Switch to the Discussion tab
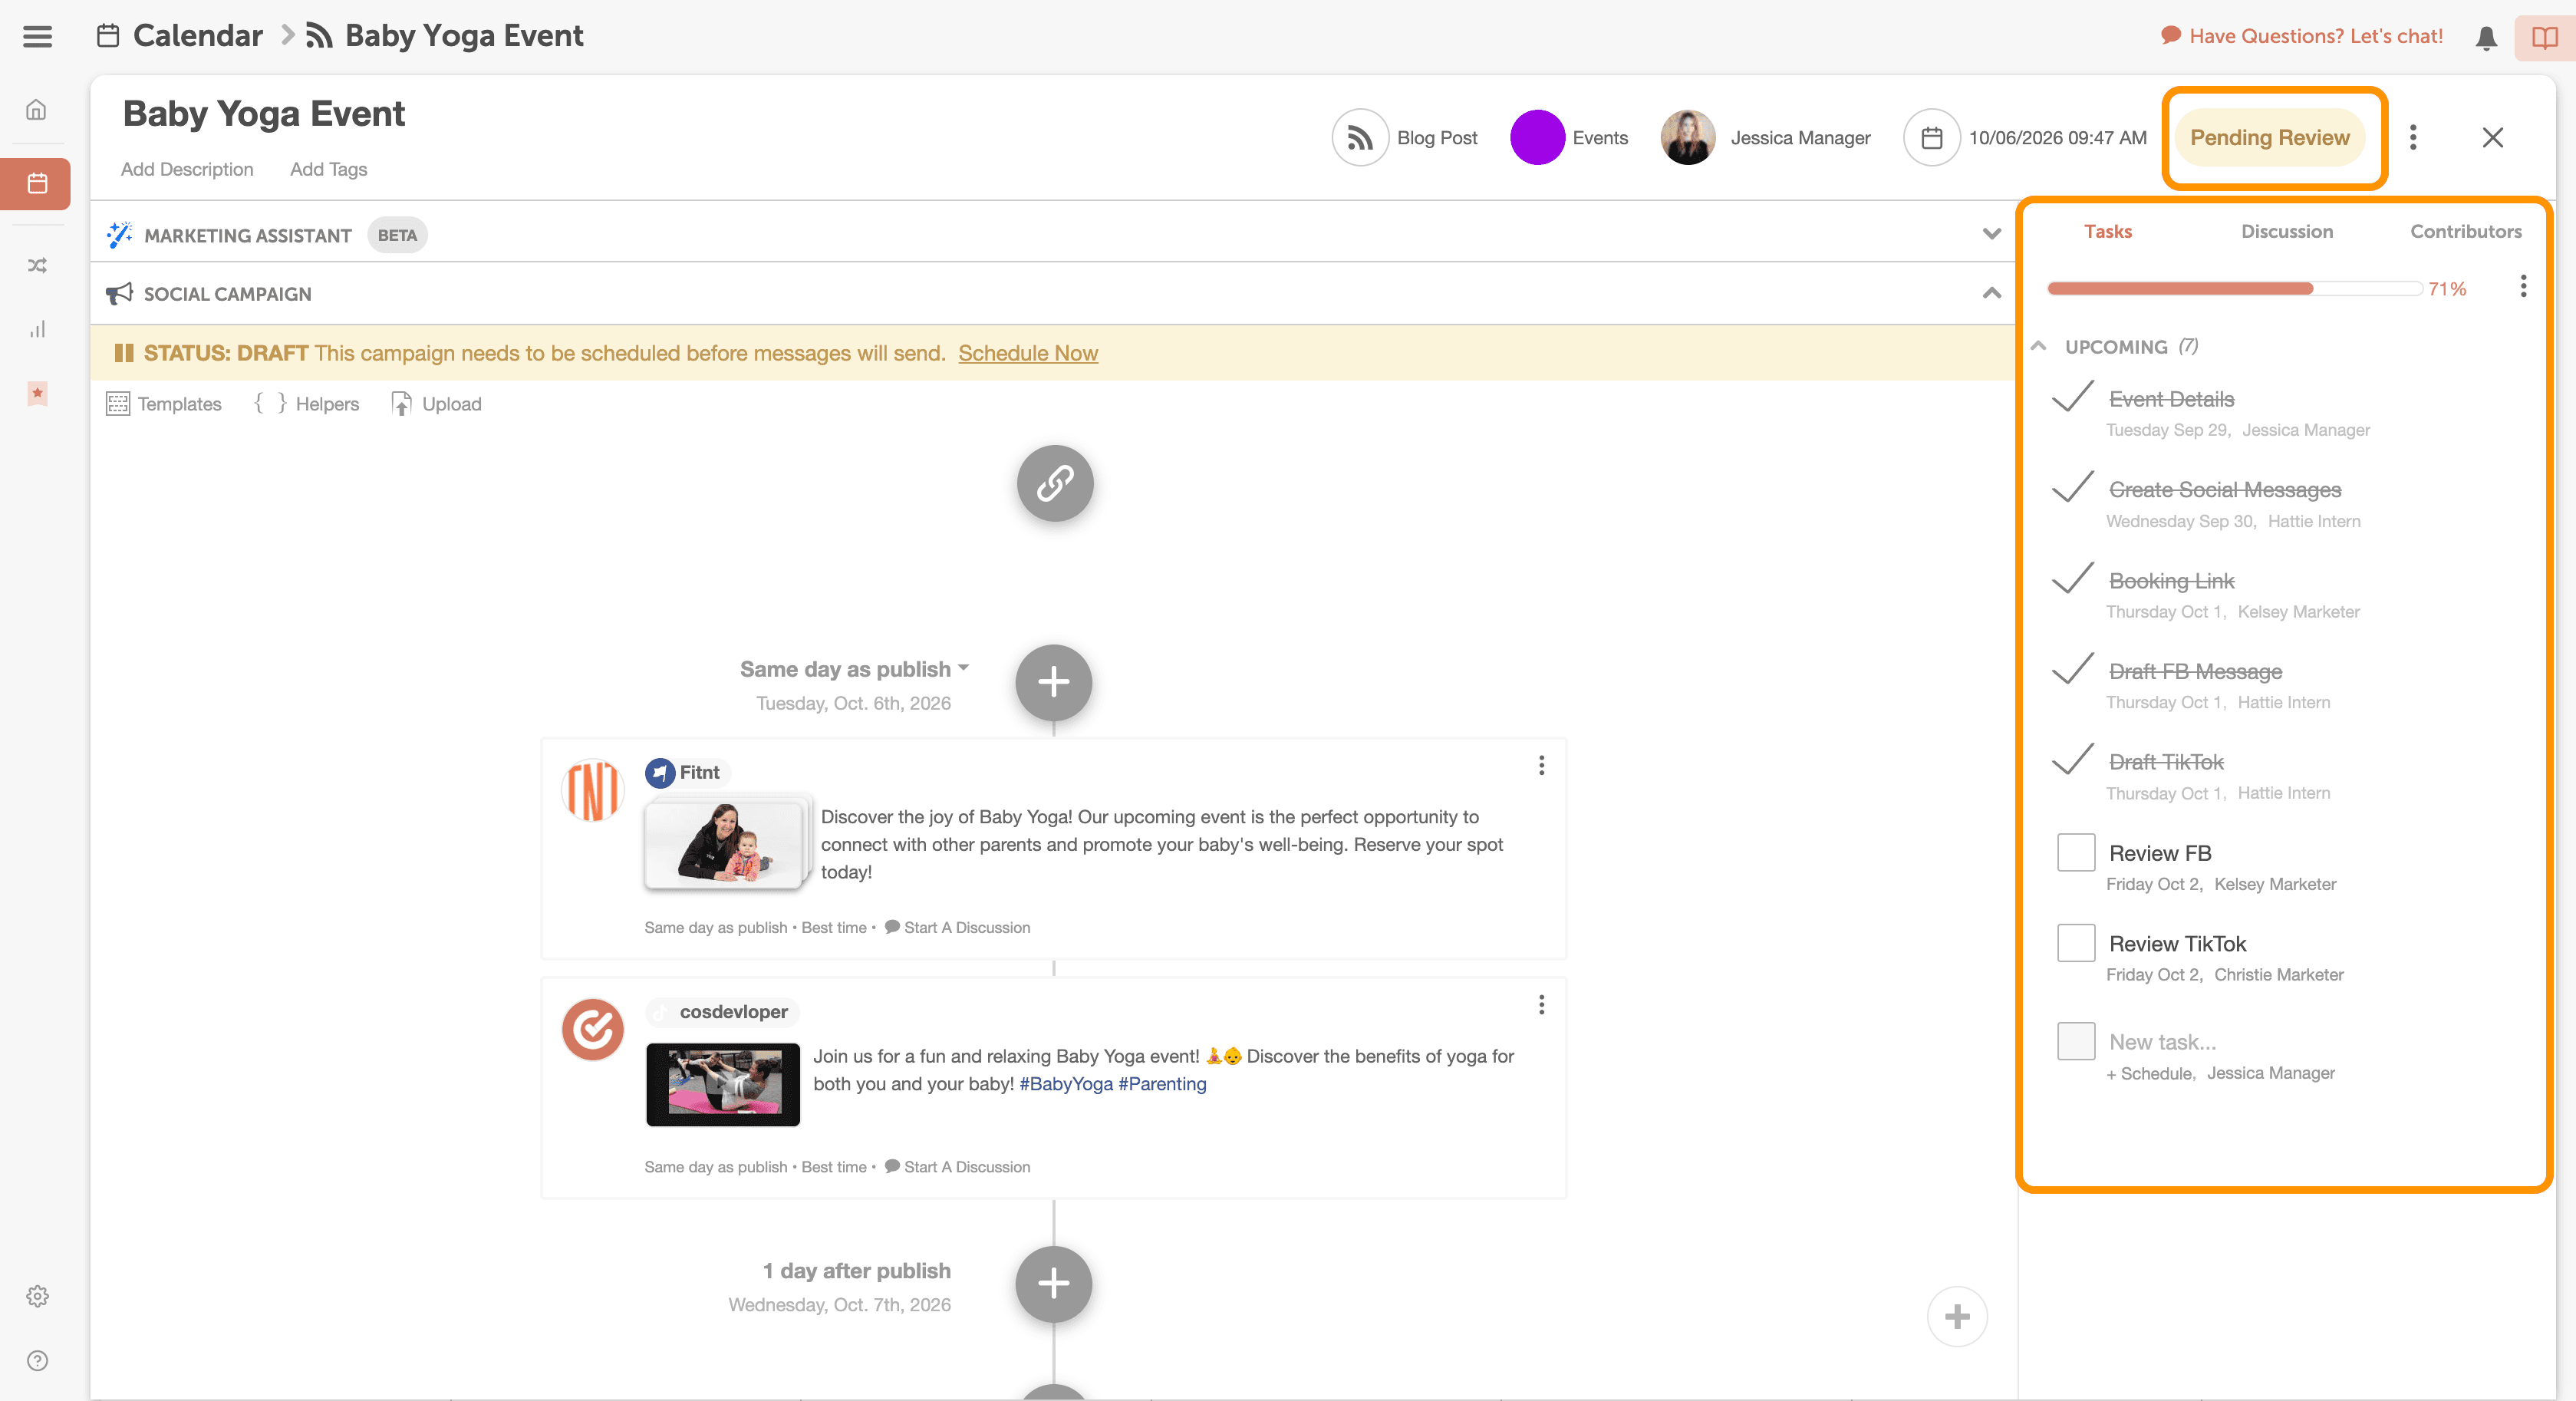 [x=2286, y=231]
